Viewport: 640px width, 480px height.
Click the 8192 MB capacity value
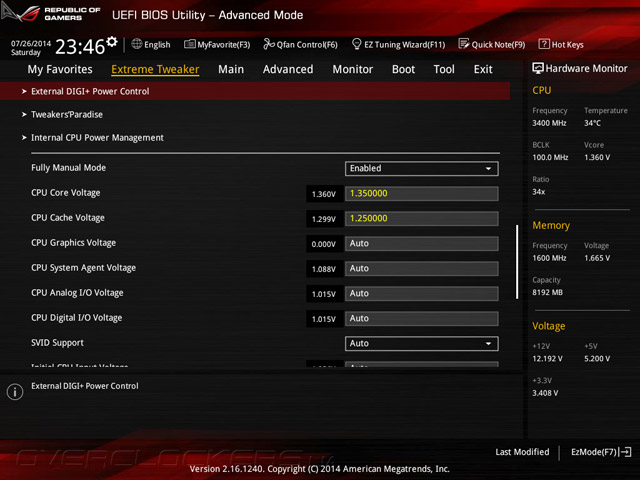click(x=548, y=292)
